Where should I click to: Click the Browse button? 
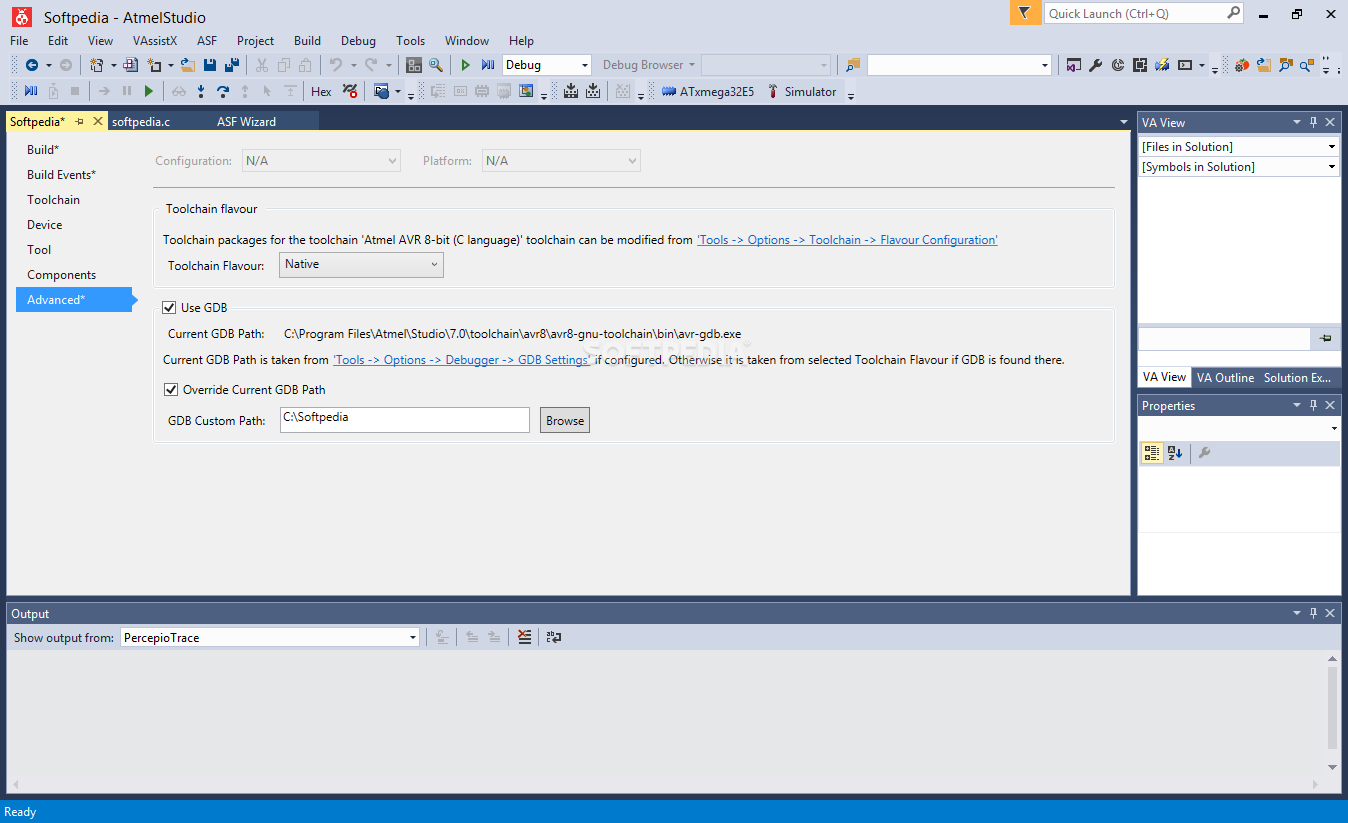(565, 421)
